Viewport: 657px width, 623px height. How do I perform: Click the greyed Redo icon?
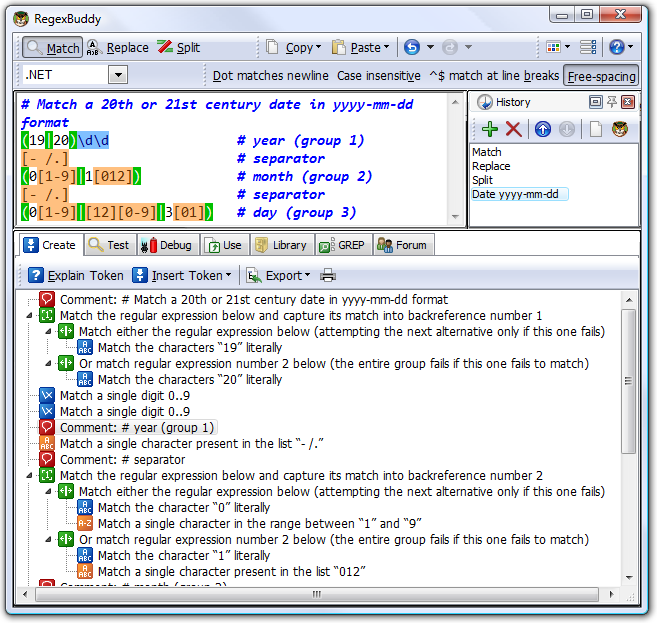pyautogui.click(x=450, y=47)
